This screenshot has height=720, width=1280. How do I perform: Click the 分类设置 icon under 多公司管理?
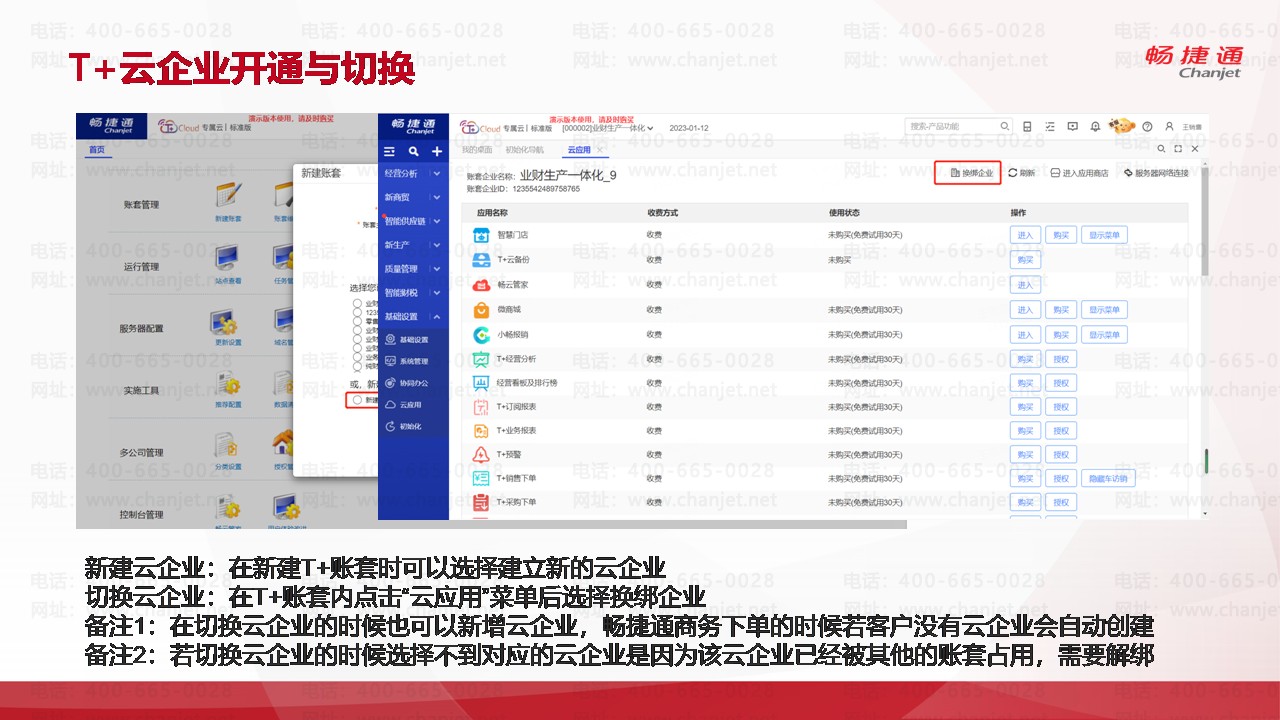coord(227,445)
